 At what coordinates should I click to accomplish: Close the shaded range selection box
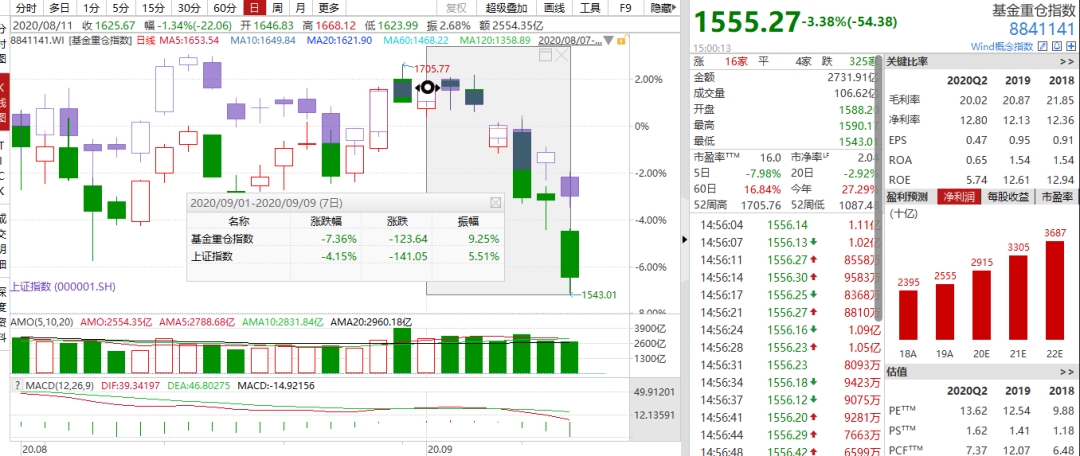[560, 56]
